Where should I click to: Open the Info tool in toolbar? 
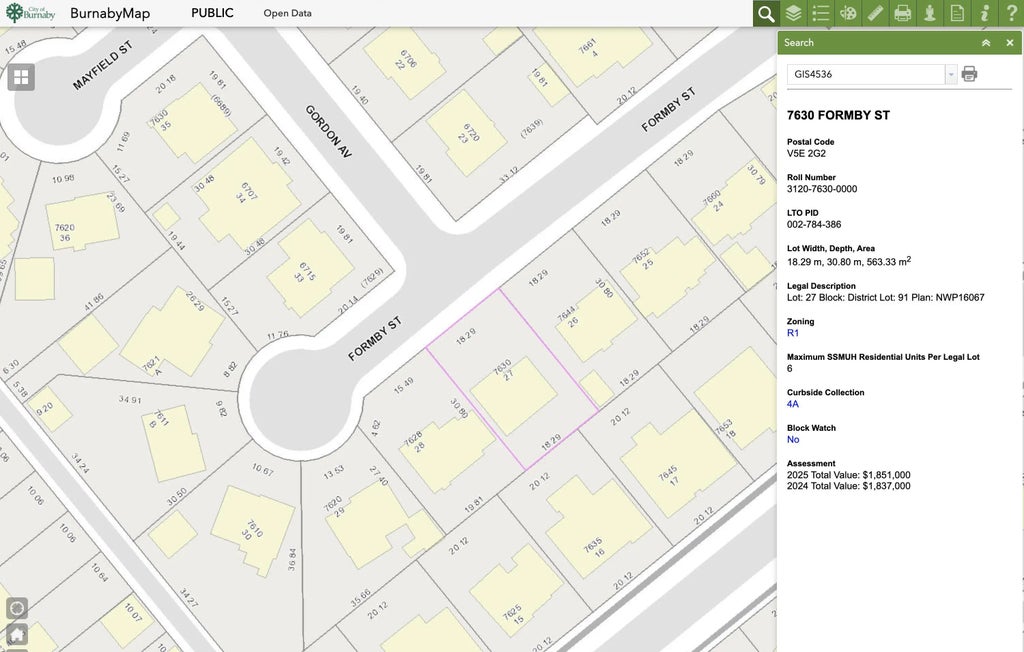click(985, 13)
